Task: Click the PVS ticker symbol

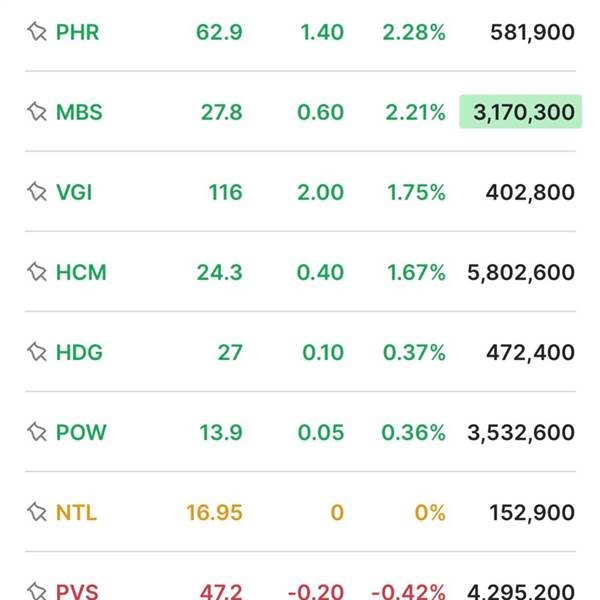Action: (77, 591)
